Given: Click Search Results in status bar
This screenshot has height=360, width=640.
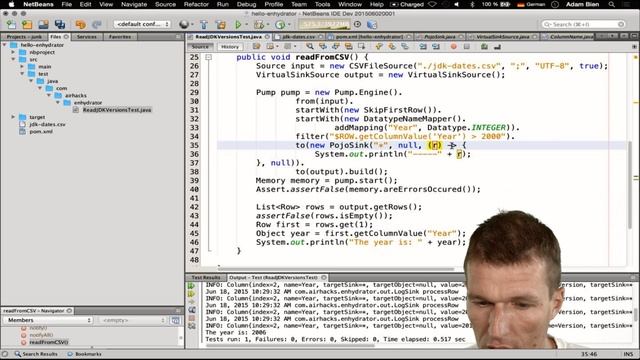Looking at the screenshot, I should 36,354.
